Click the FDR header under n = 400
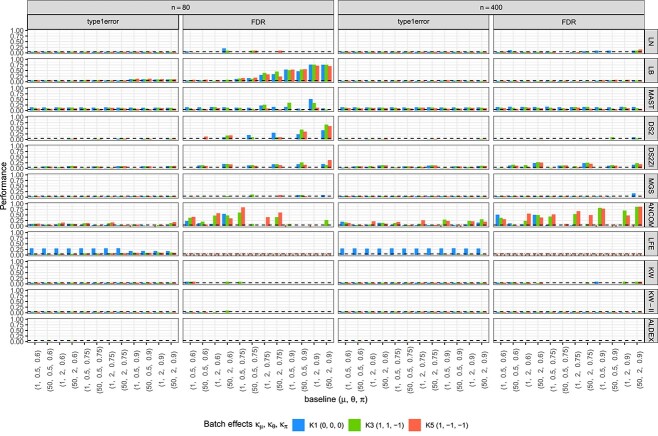Viewport: 658px width, 436px height. pos(569,22)
